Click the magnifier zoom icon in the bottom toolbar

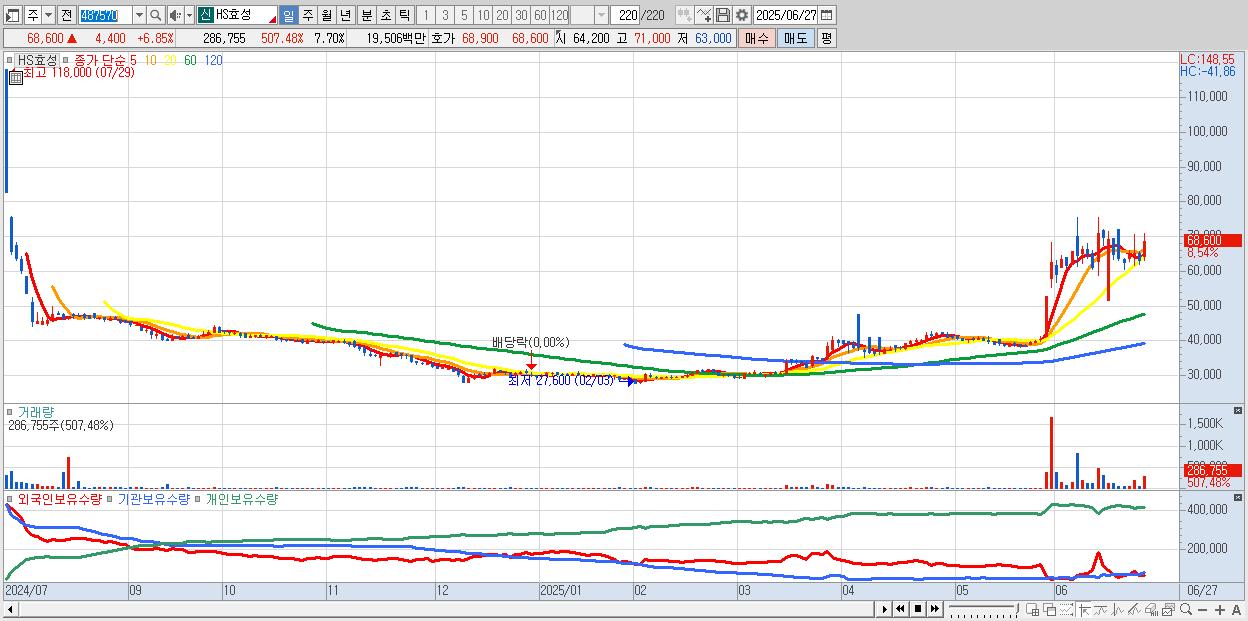(x=1185, y=609)
